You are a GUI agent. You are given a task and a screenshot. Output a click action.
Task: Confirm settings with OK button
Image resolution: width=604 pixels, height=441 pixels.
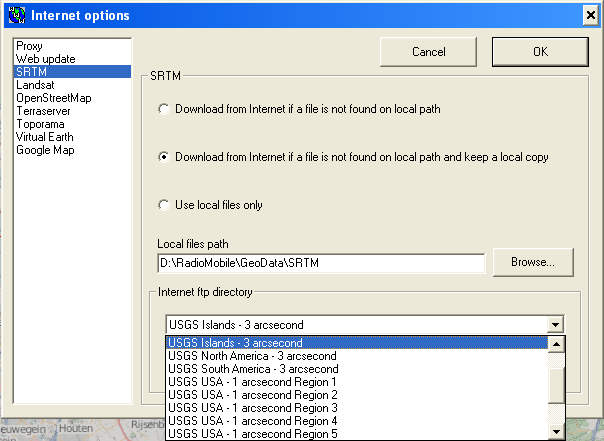click(x=540, y=52)
